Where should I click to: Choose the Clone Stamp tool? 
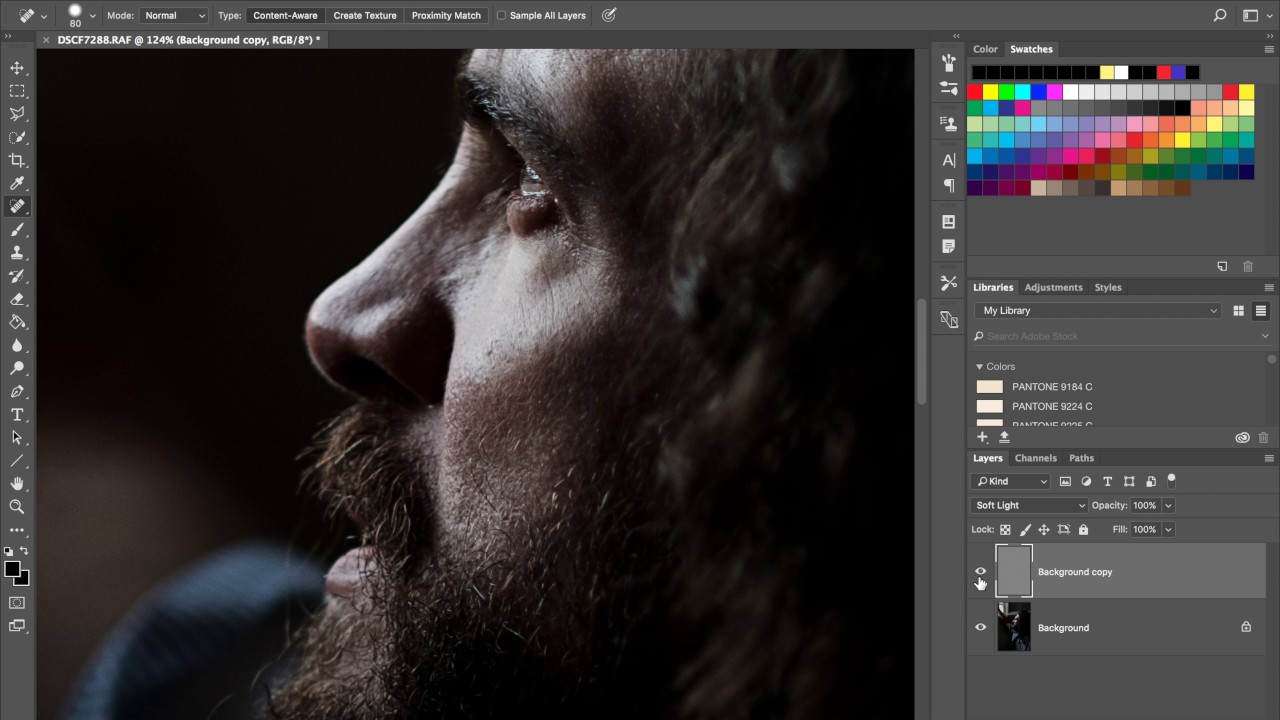coord(17,252)
